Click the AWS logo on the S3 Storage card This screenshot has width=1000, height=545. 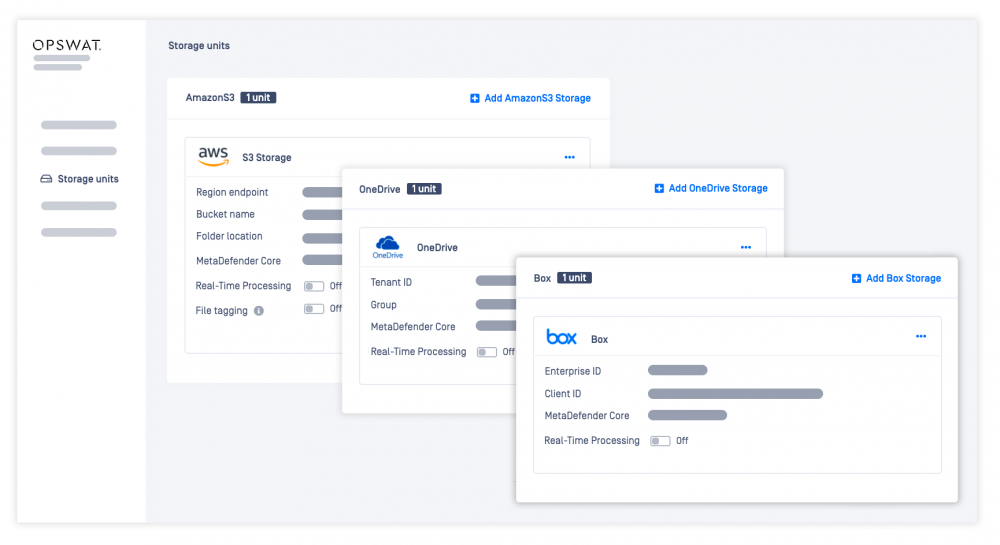tap(213, 156)
